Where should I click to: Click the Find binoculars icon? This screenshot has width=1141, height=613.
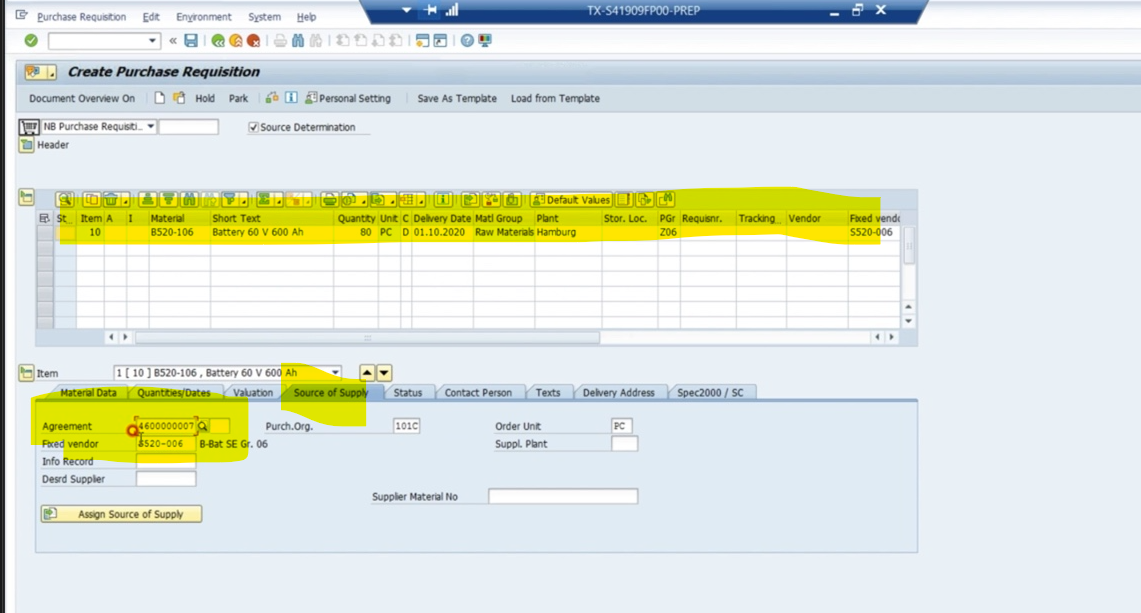coord(298,41)
